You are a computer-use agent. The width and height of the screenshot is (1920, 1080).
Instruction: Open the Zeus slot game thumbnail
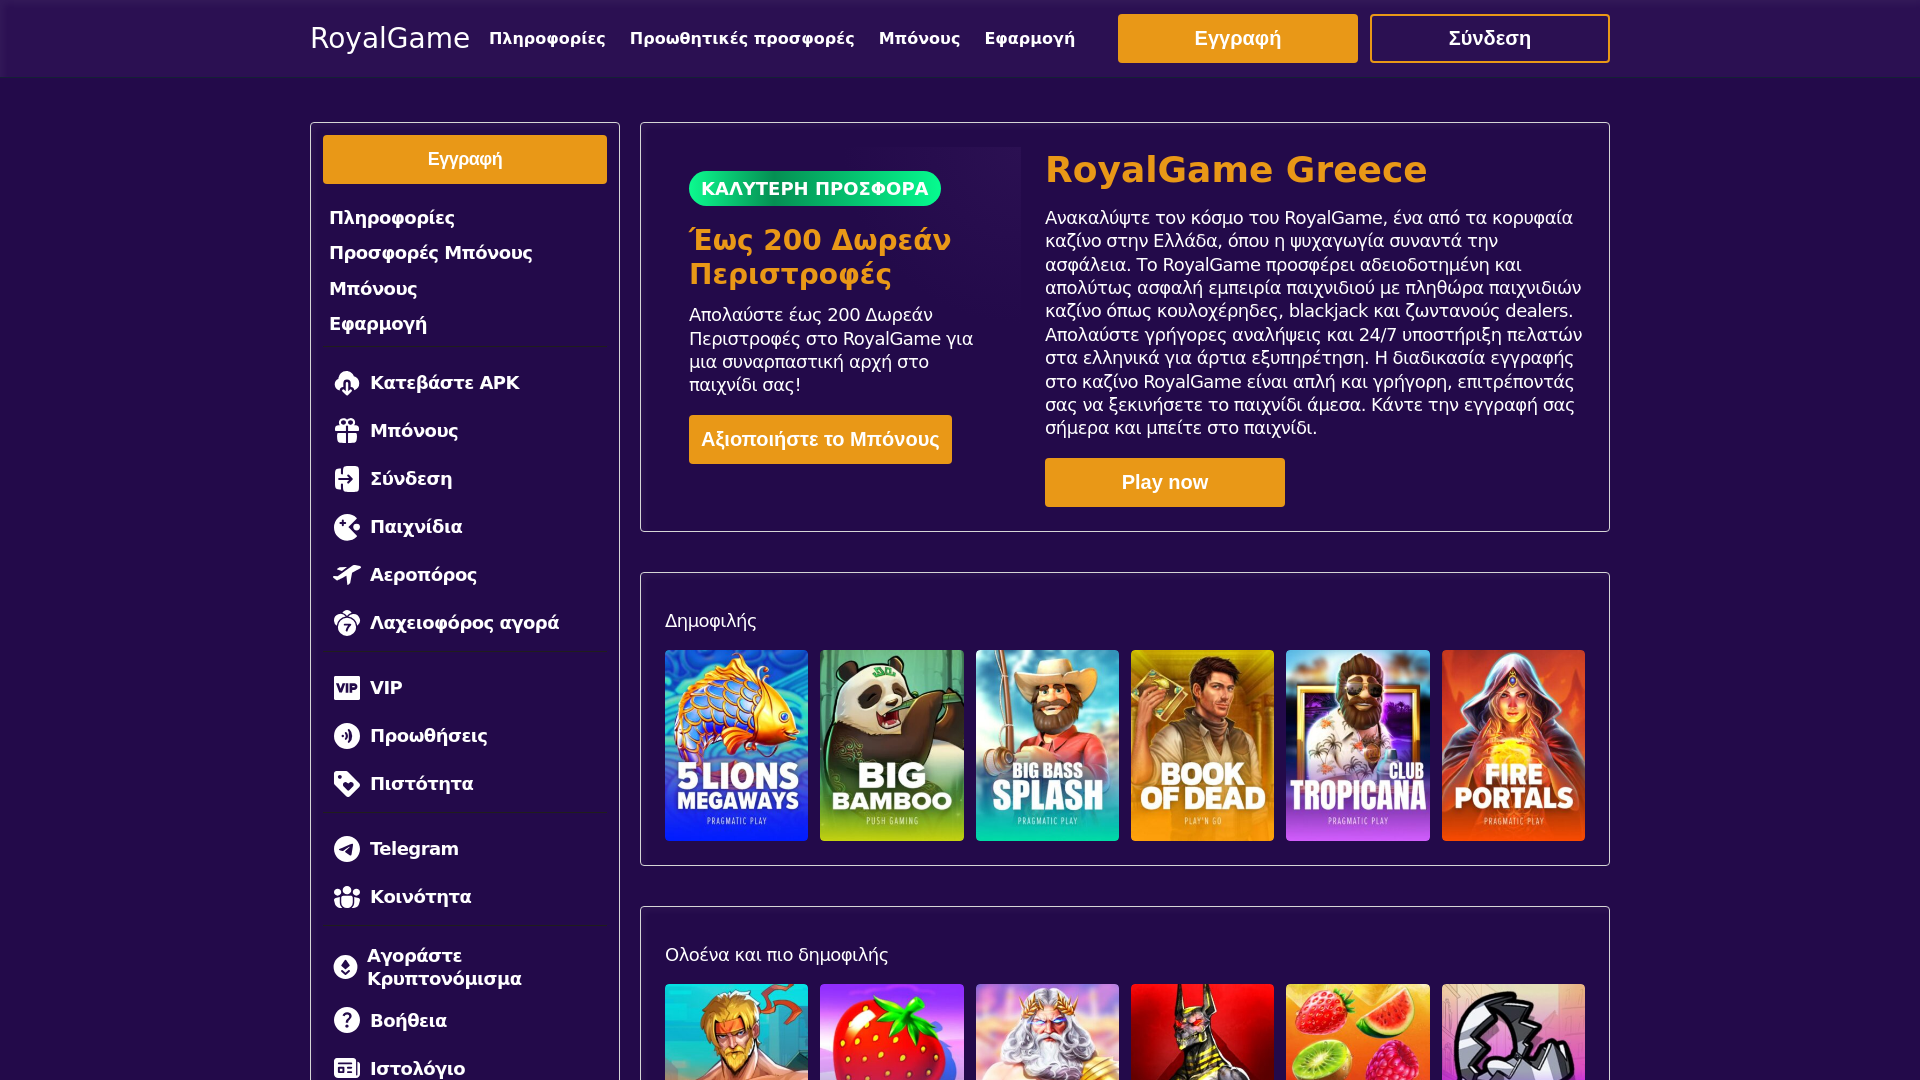1047,1032
